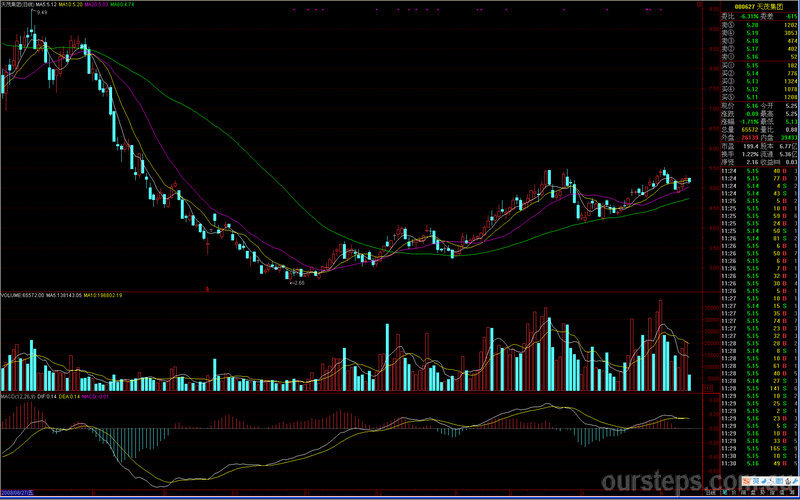Click the 买① bid row at 5.15
Viewport: 800px width, 500px height.
pyautogui.click(x=759, y=65)
